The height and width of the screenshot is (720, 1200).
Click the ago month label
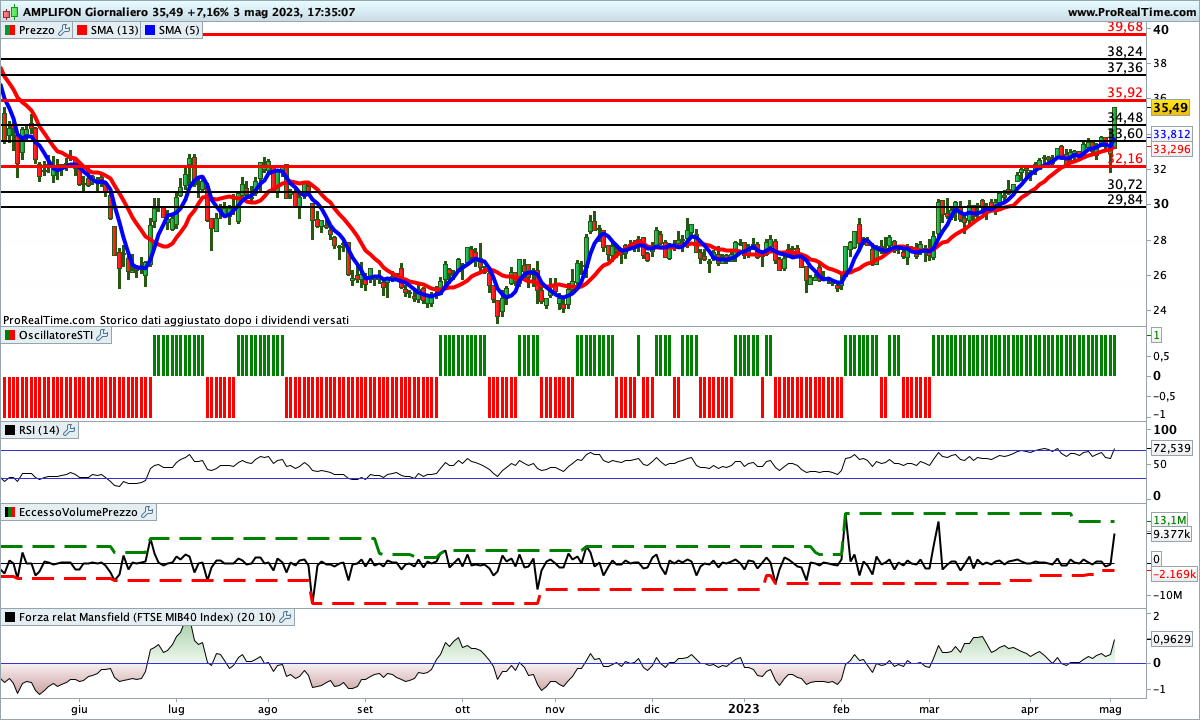pyautogui.click(x=270, y=708)
